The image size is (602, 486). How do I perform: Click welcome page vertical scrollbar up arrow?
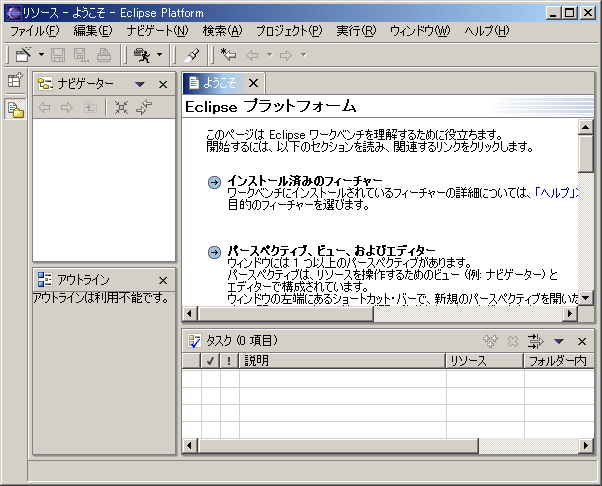click(586, 127)
